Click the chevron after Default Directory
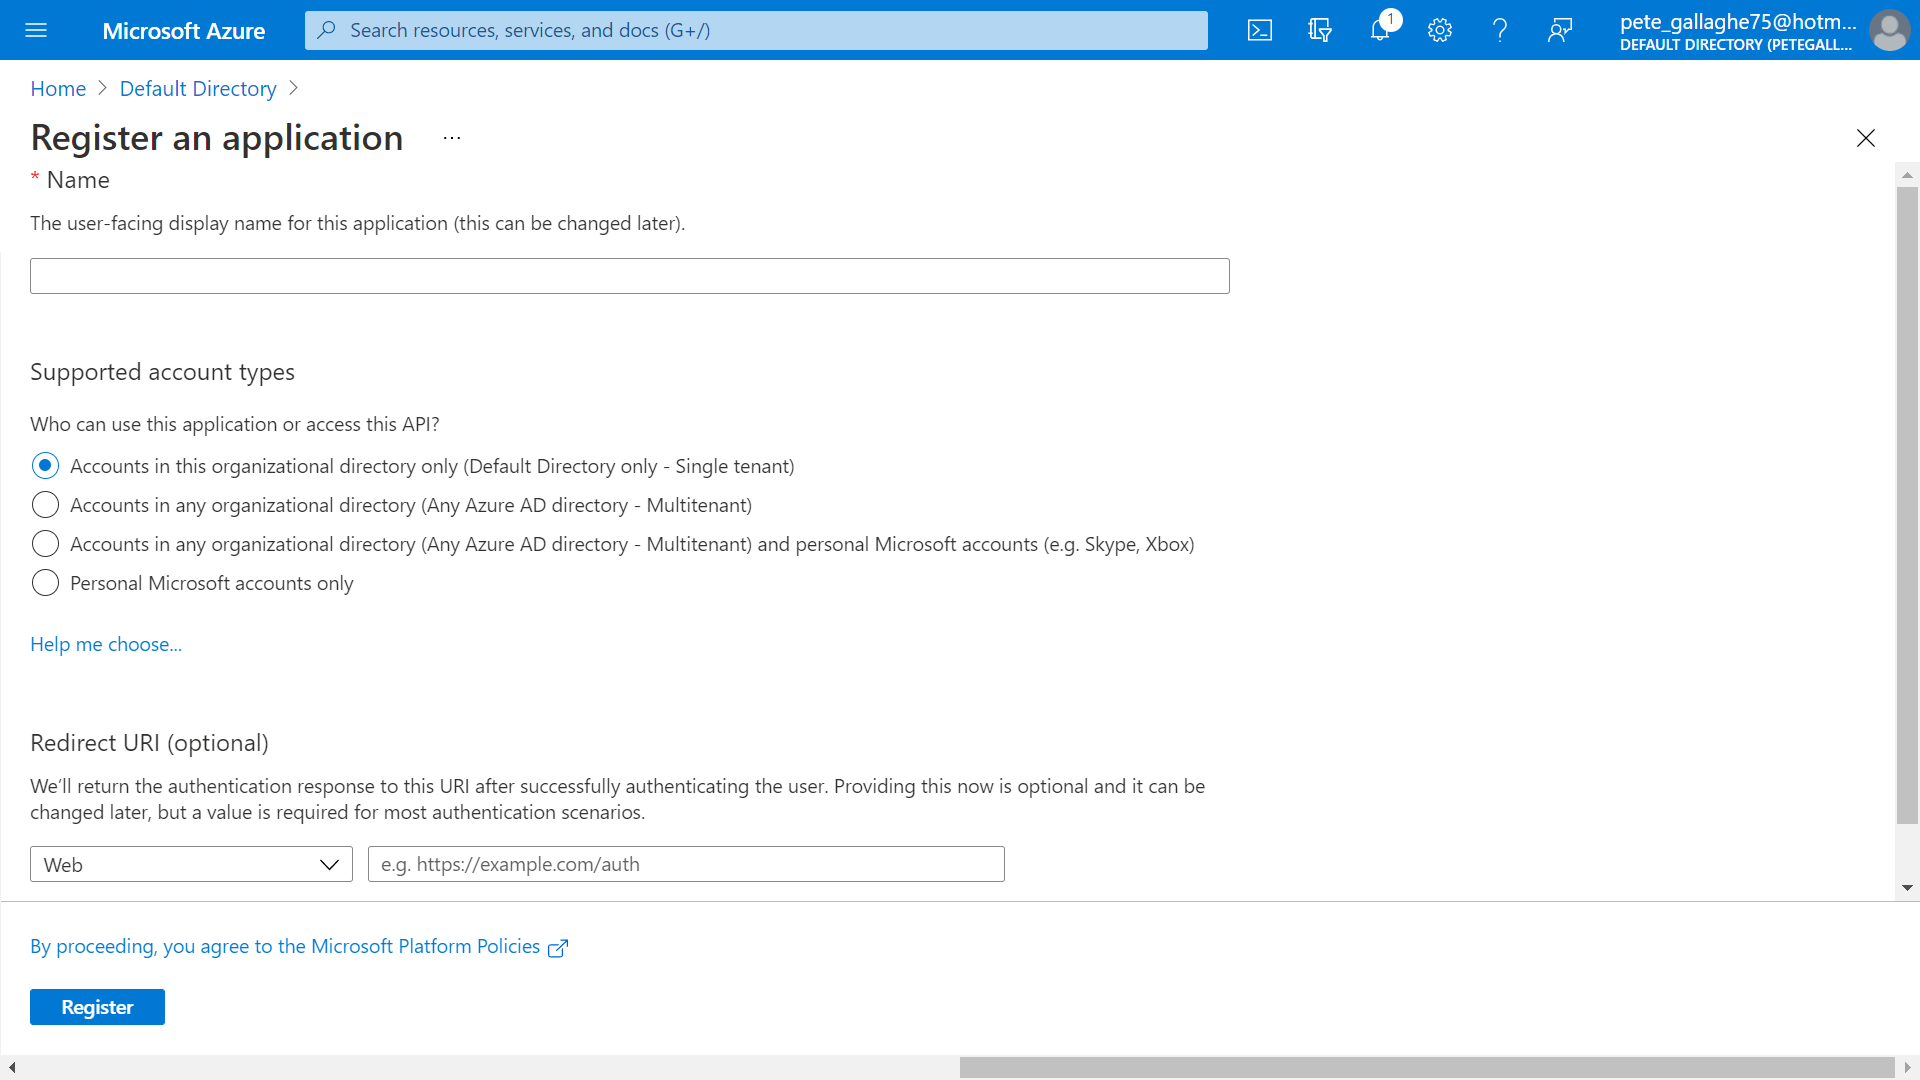Screen dimensions: 1920x1080 point(293,88)
